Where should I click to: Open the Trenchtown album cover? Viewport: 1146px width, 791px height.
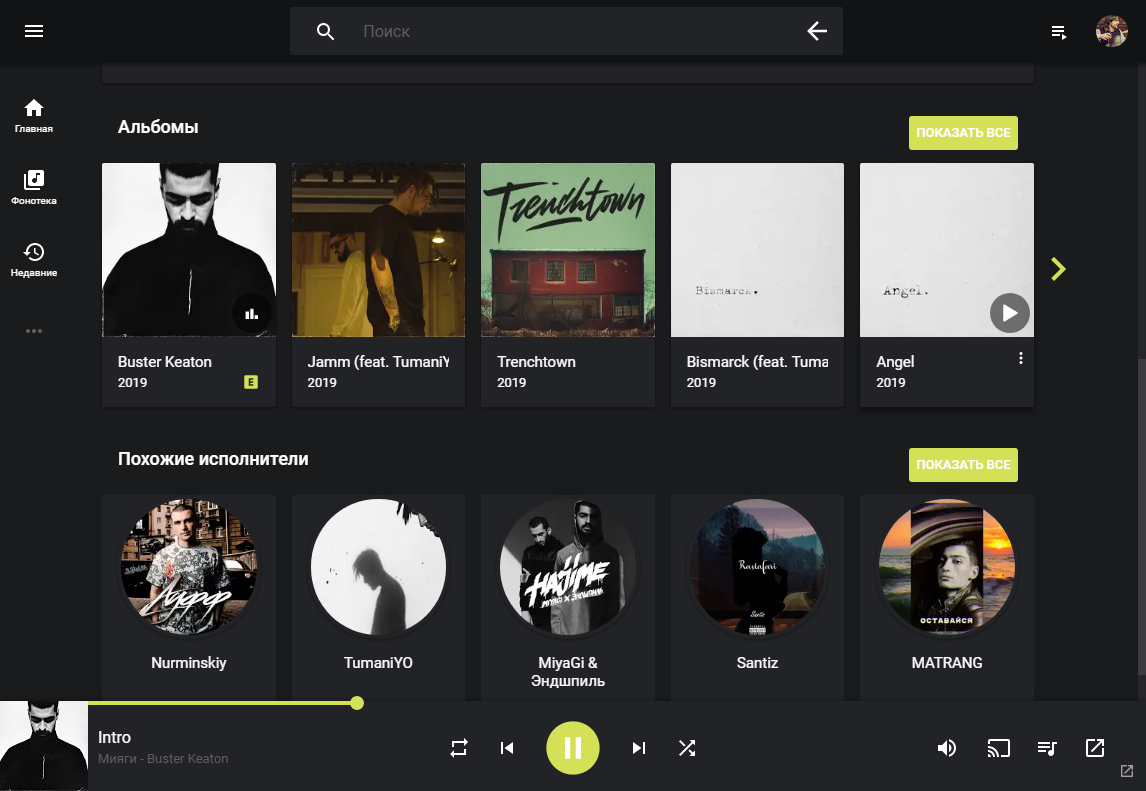point(568,250)
